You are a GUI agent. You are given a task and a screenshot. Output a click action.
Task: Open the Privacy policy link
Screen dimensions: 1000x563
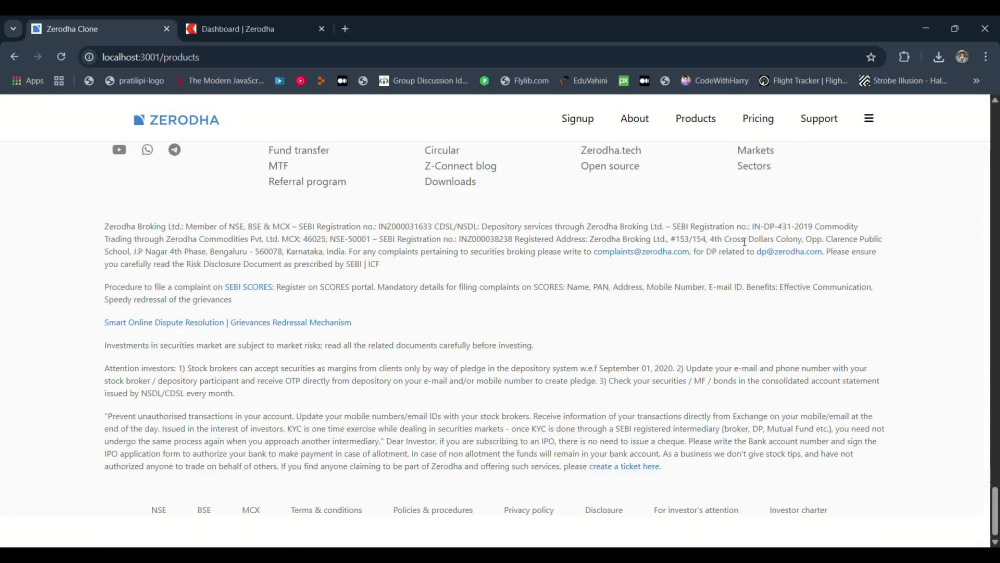(529, 510)
